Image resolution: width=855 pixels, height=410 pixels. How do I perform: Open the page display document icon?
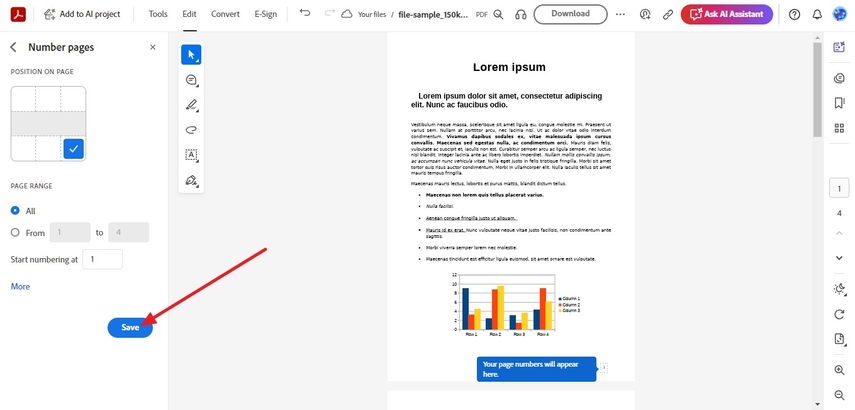pos(839,339)
